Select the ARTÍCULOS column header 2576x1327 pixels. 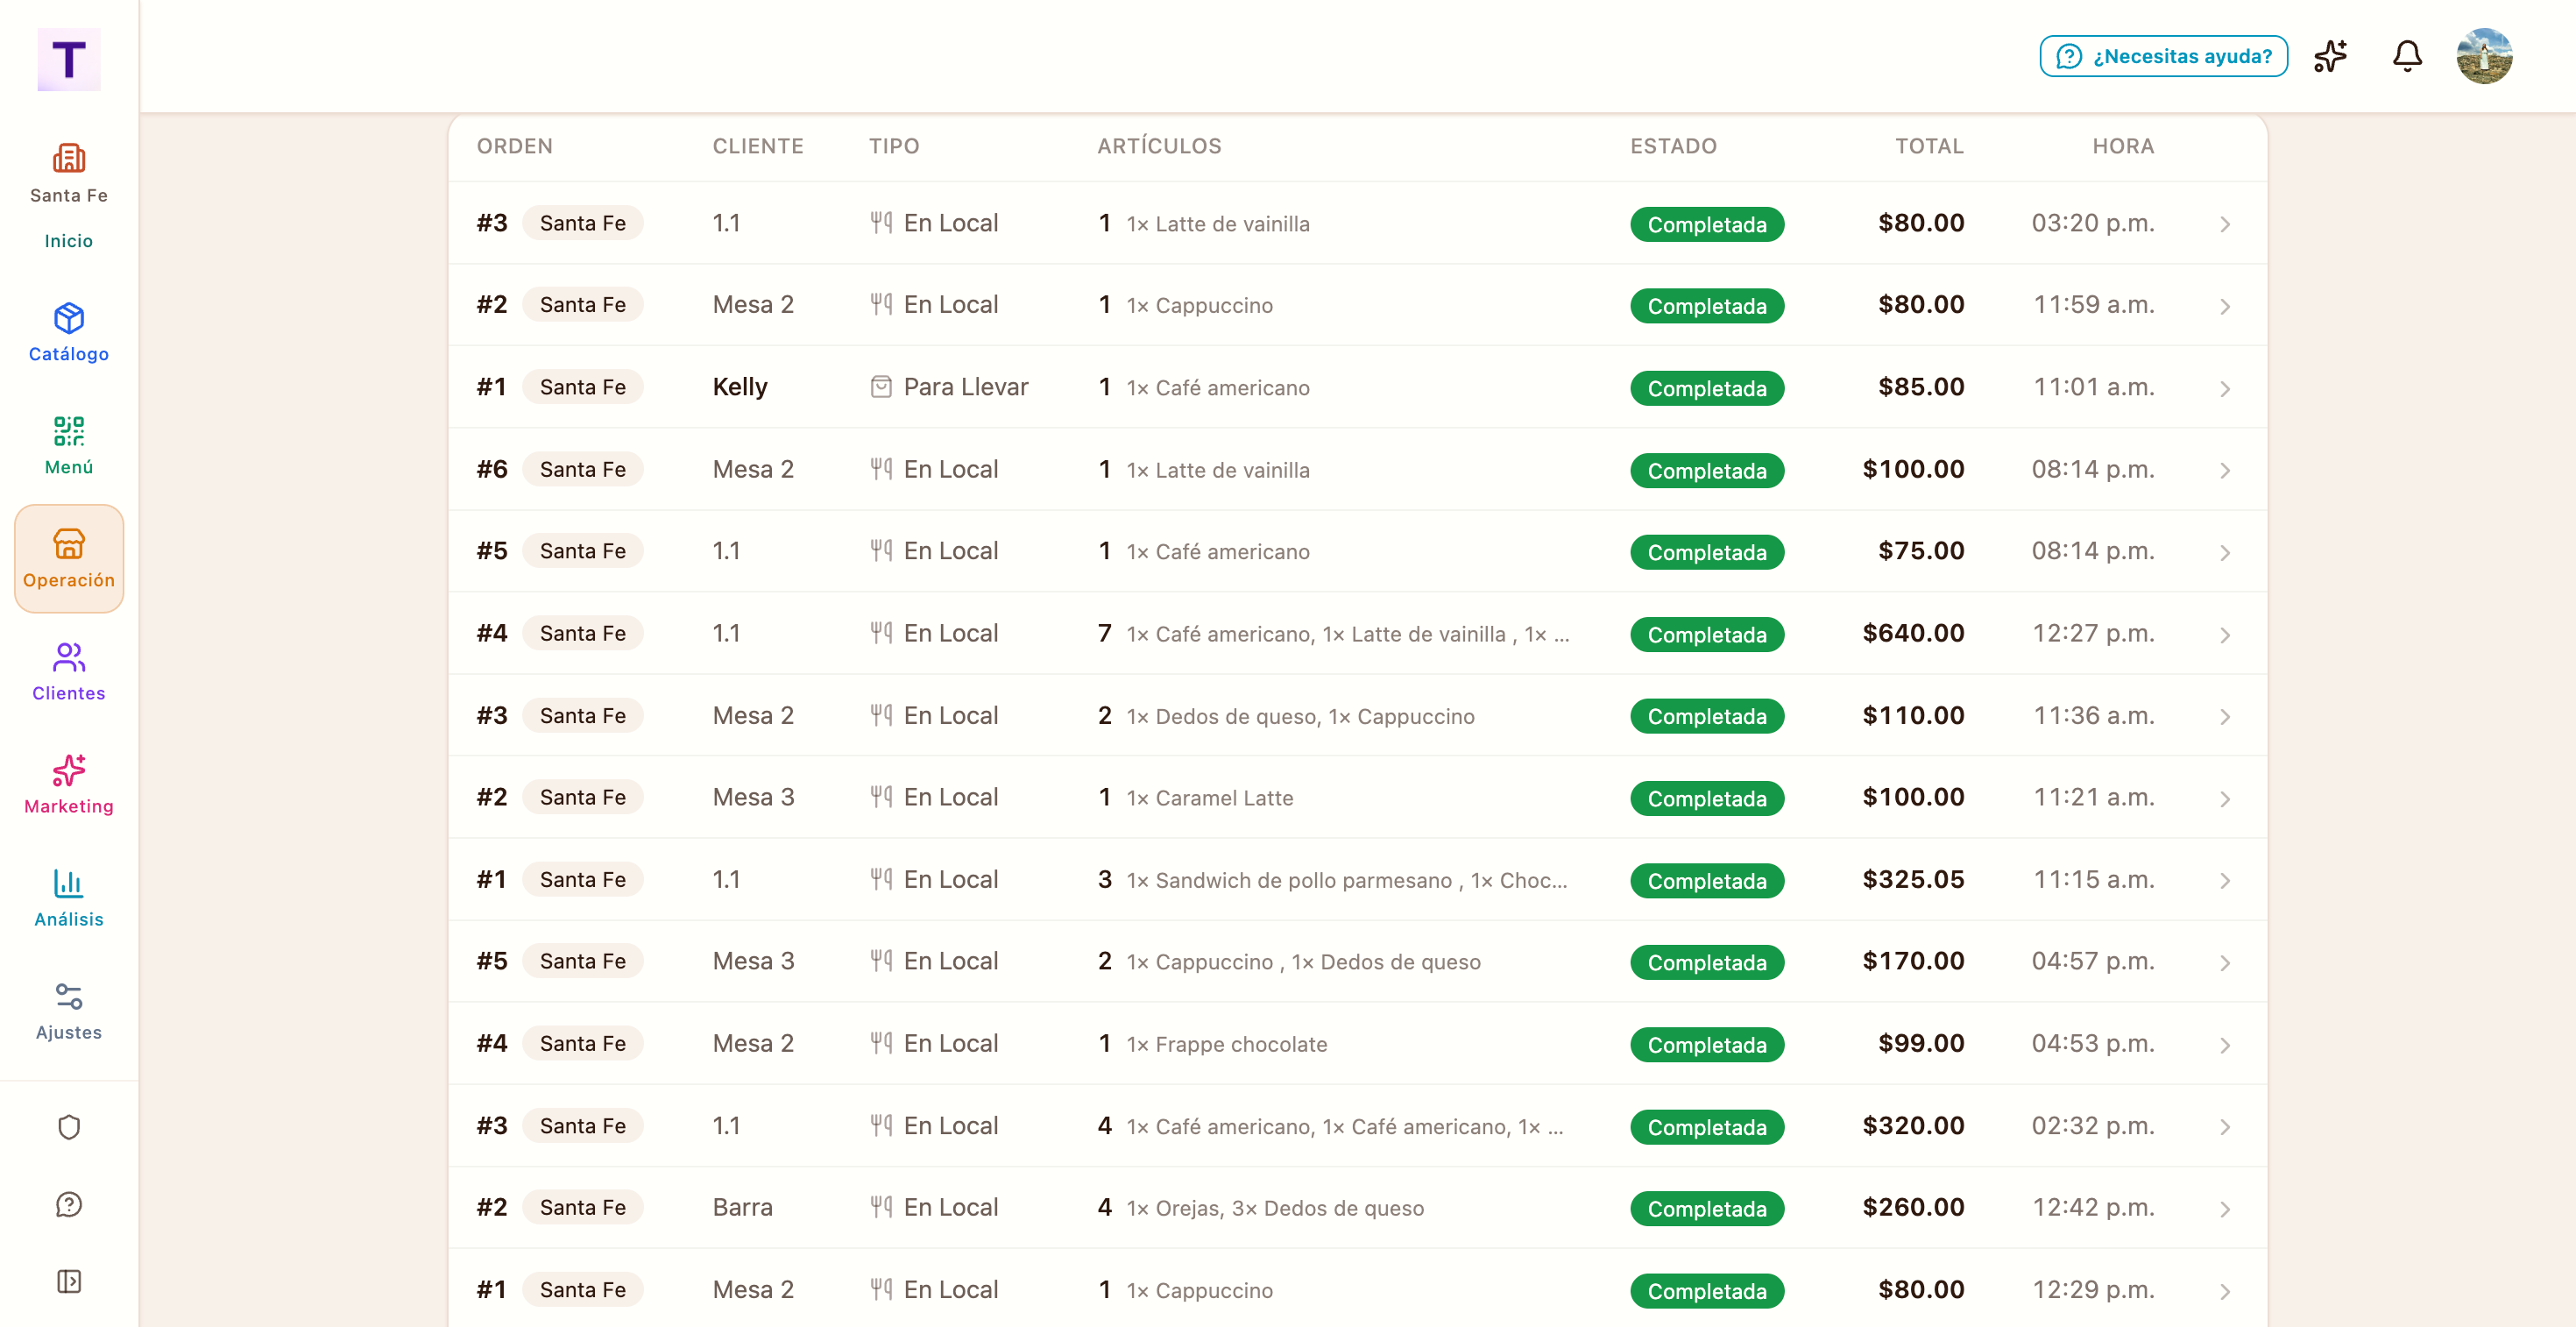1159,146
